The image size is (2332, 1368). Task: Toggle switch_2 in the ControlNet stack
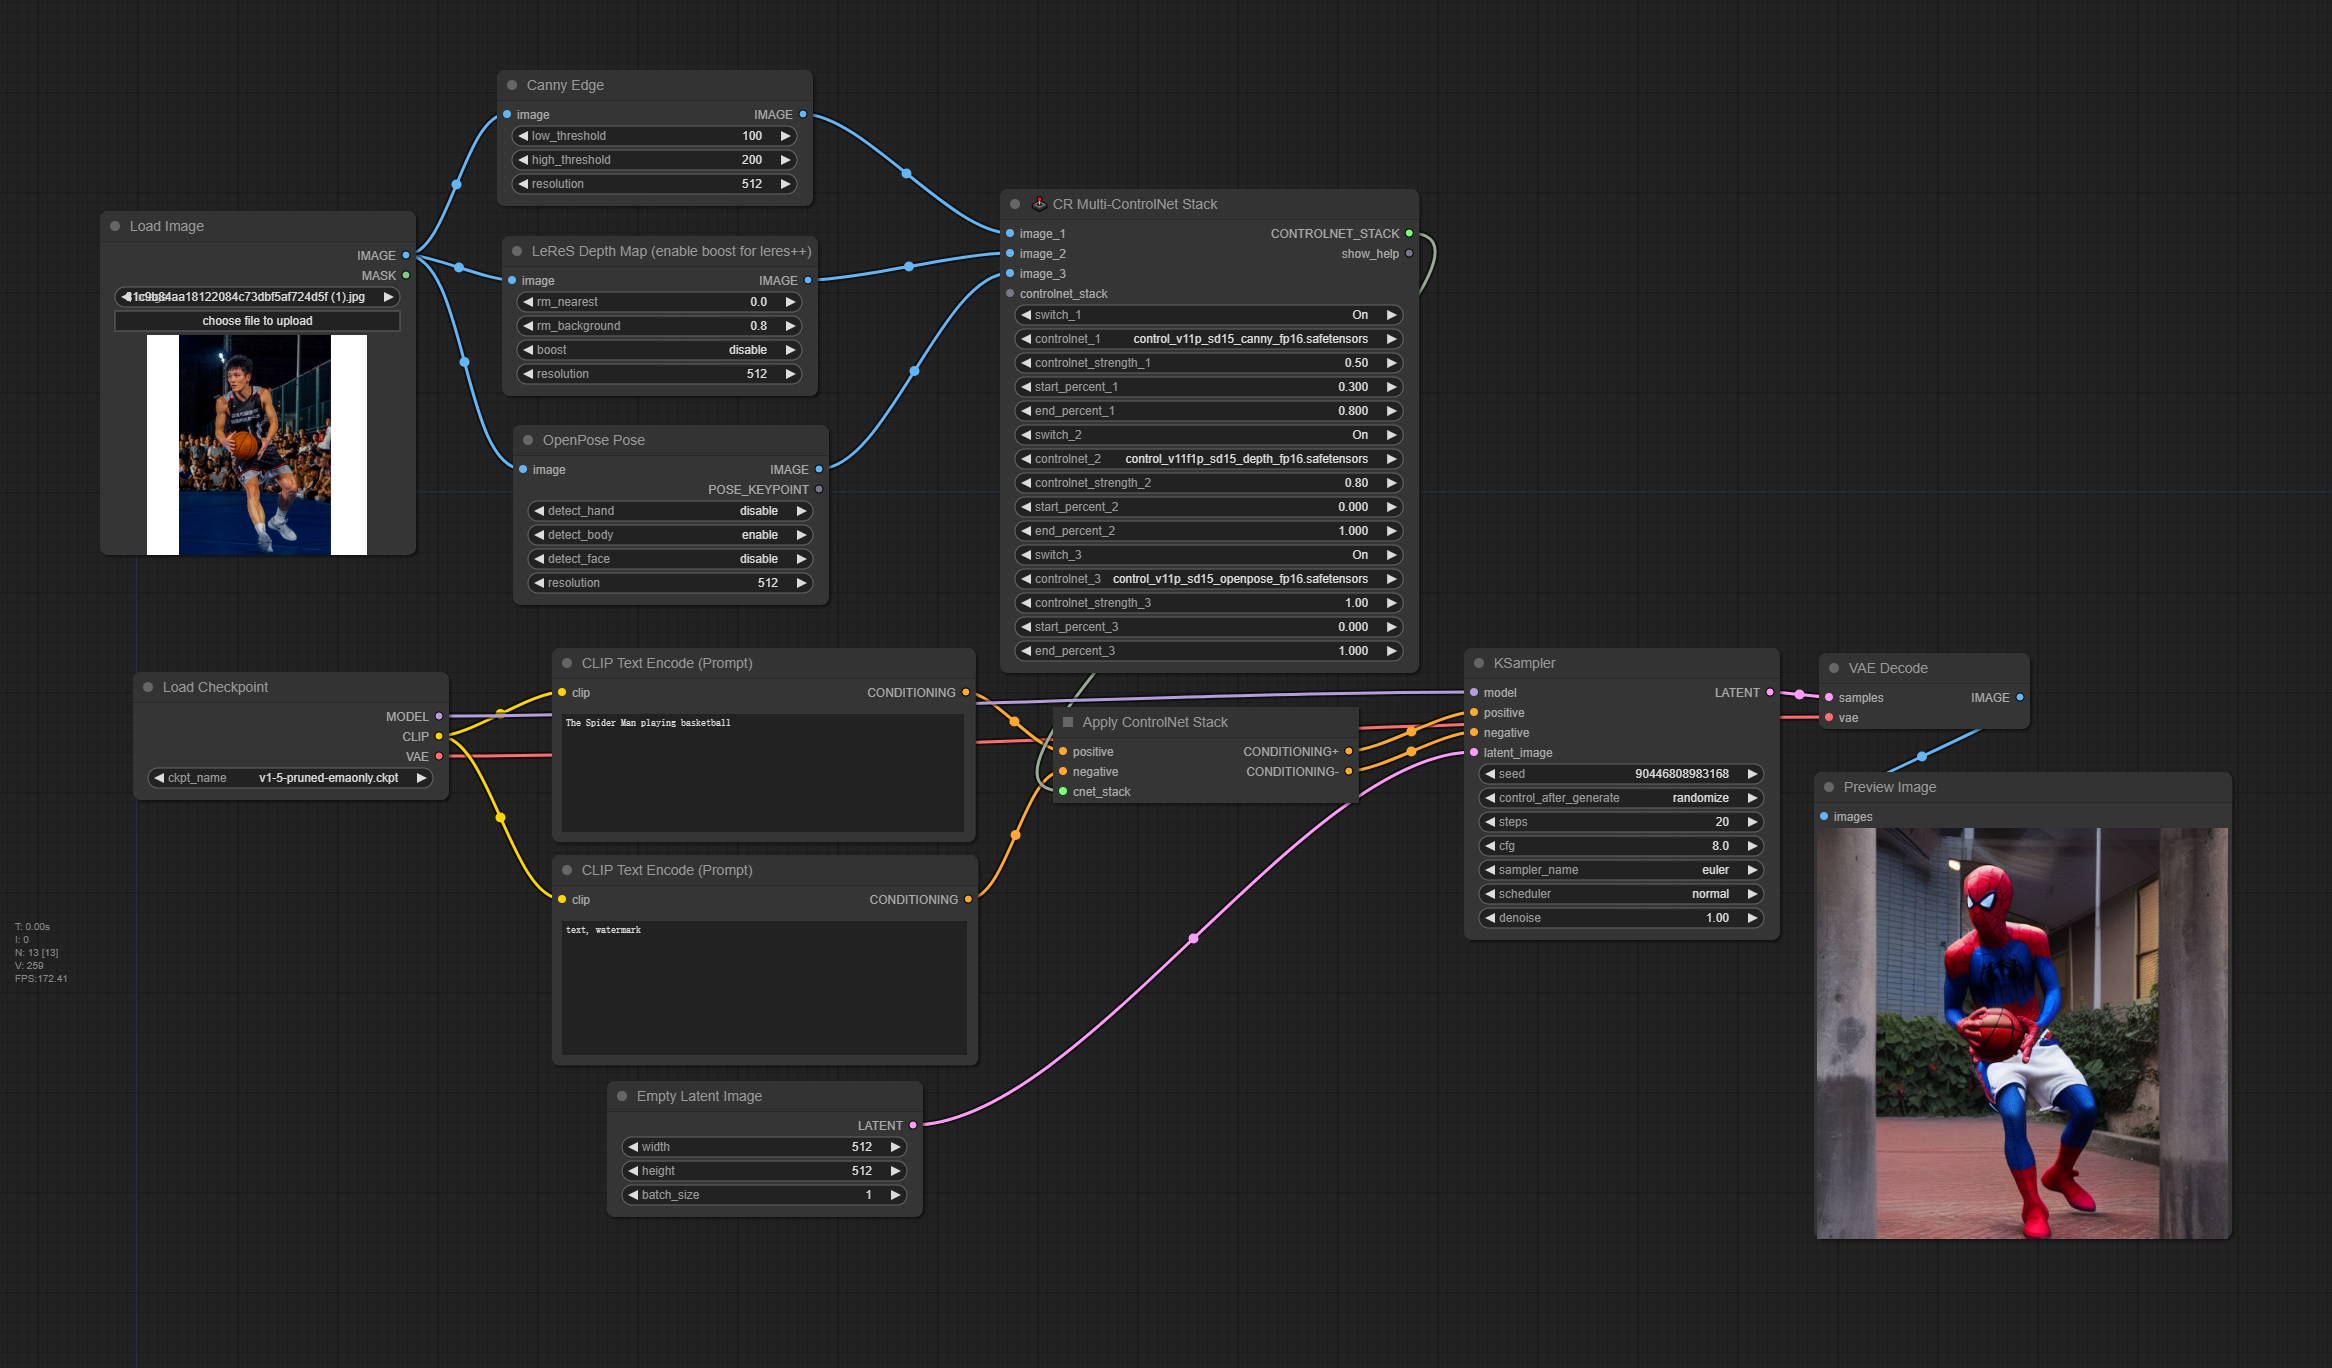click(x=1208, y=435)
